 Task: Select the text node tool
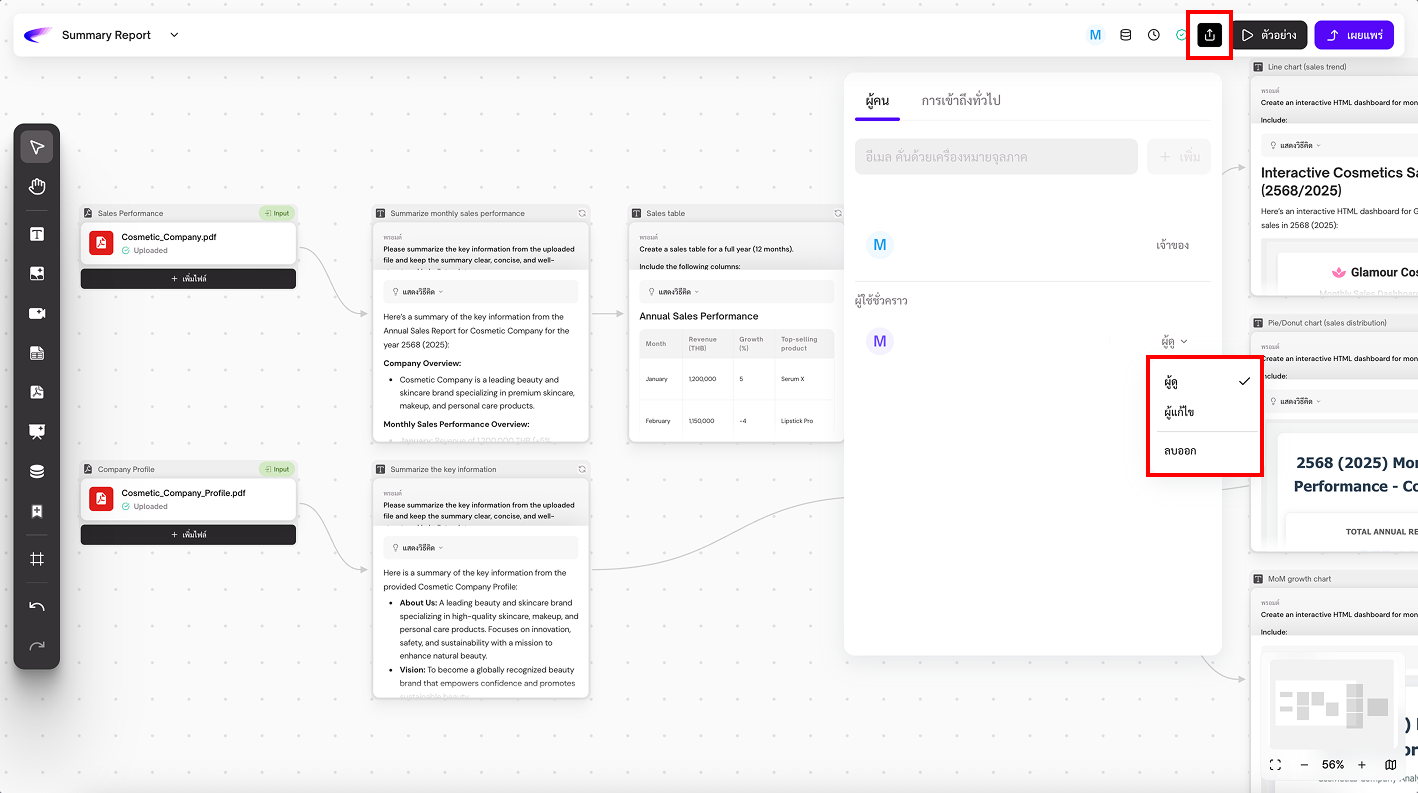pos(37,234)
